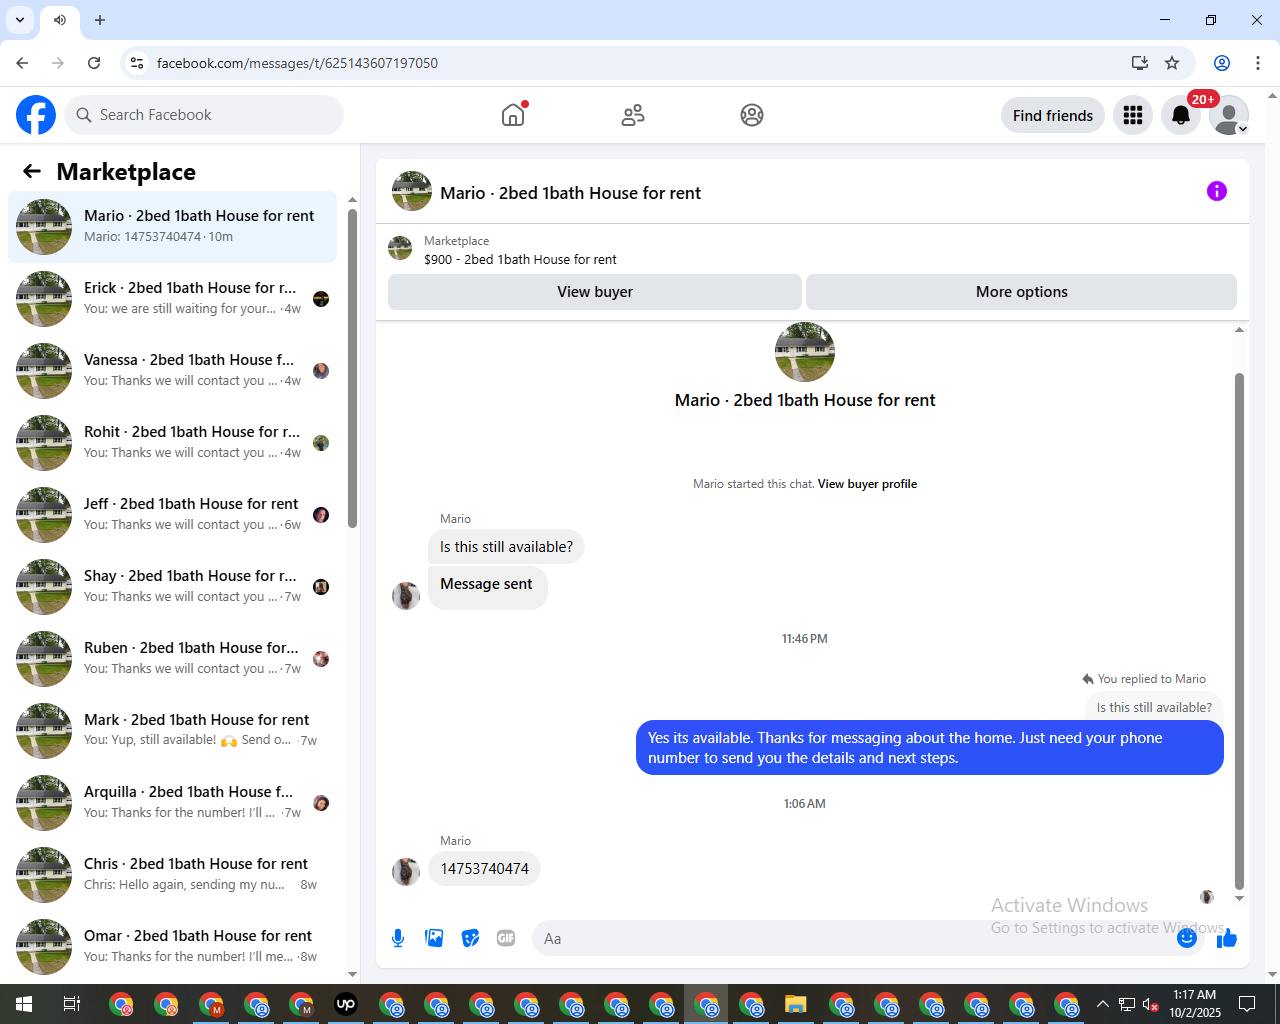Open the Groups icon in top navigation
The image size is (1280, 1024).
[x=752, y=115]
